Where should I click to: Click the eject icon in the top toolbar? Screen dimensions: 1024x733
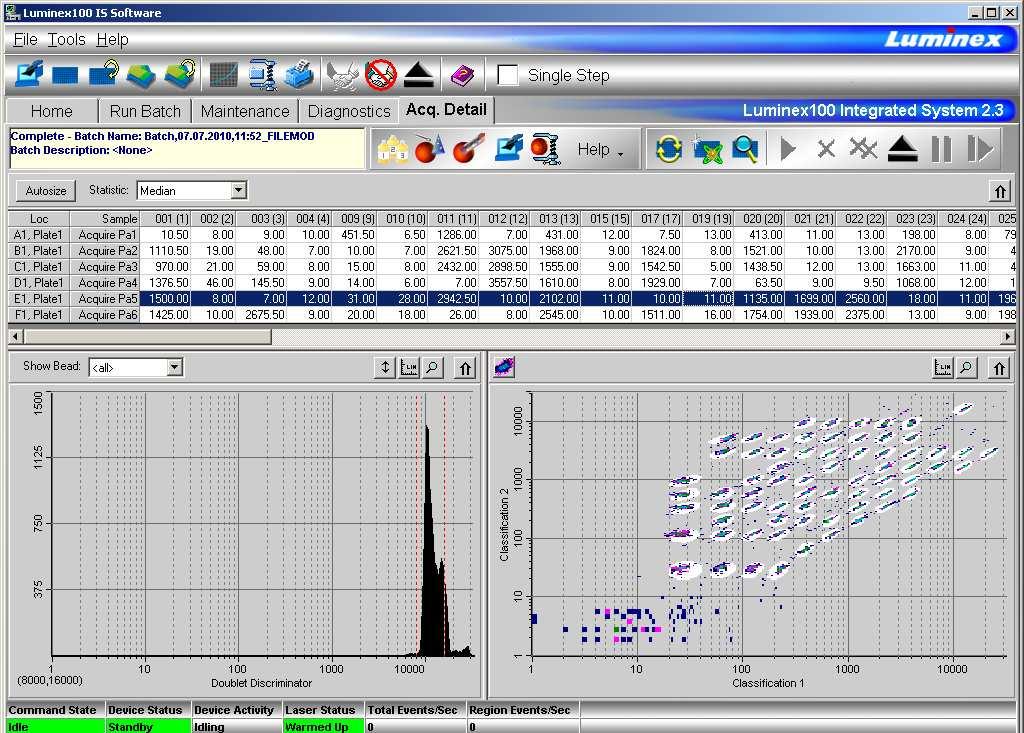(419, 75)
